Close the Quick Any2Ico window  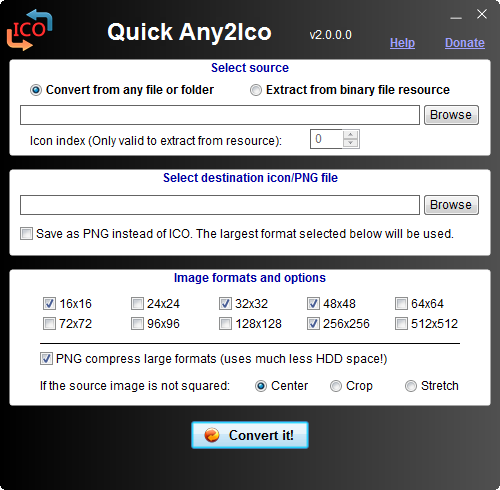(482, 14)
